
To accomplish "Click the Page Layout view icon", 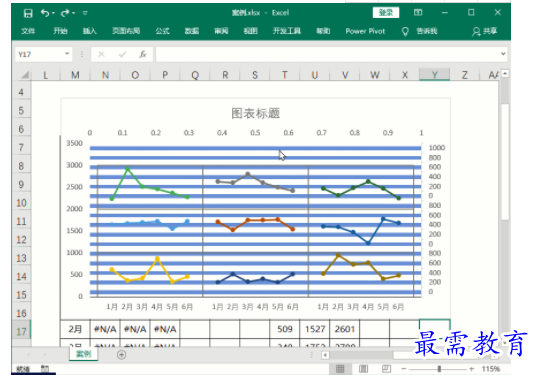I will [363, 369].
